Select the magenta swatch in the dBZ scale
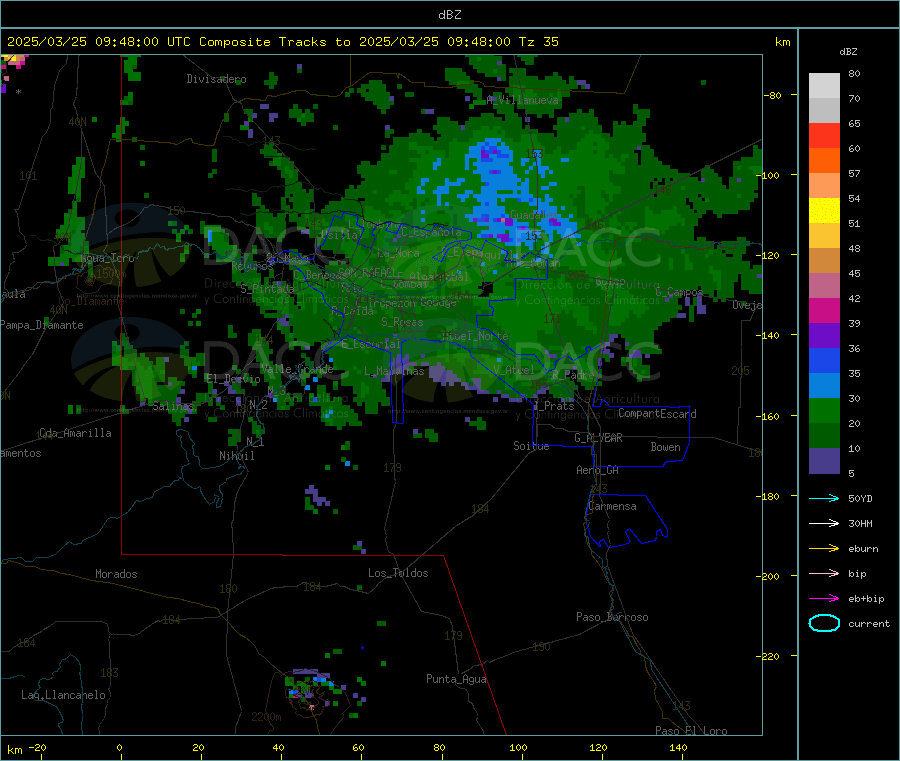Viewport: 900px width, 761px height. (824, 310)
